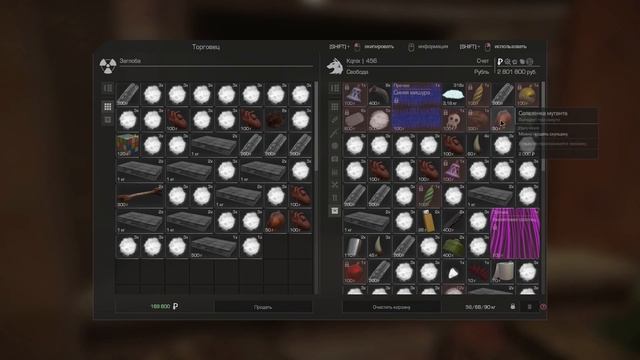Click the Продать sell button
Viewport: 640px width, 360px height.
263,307
